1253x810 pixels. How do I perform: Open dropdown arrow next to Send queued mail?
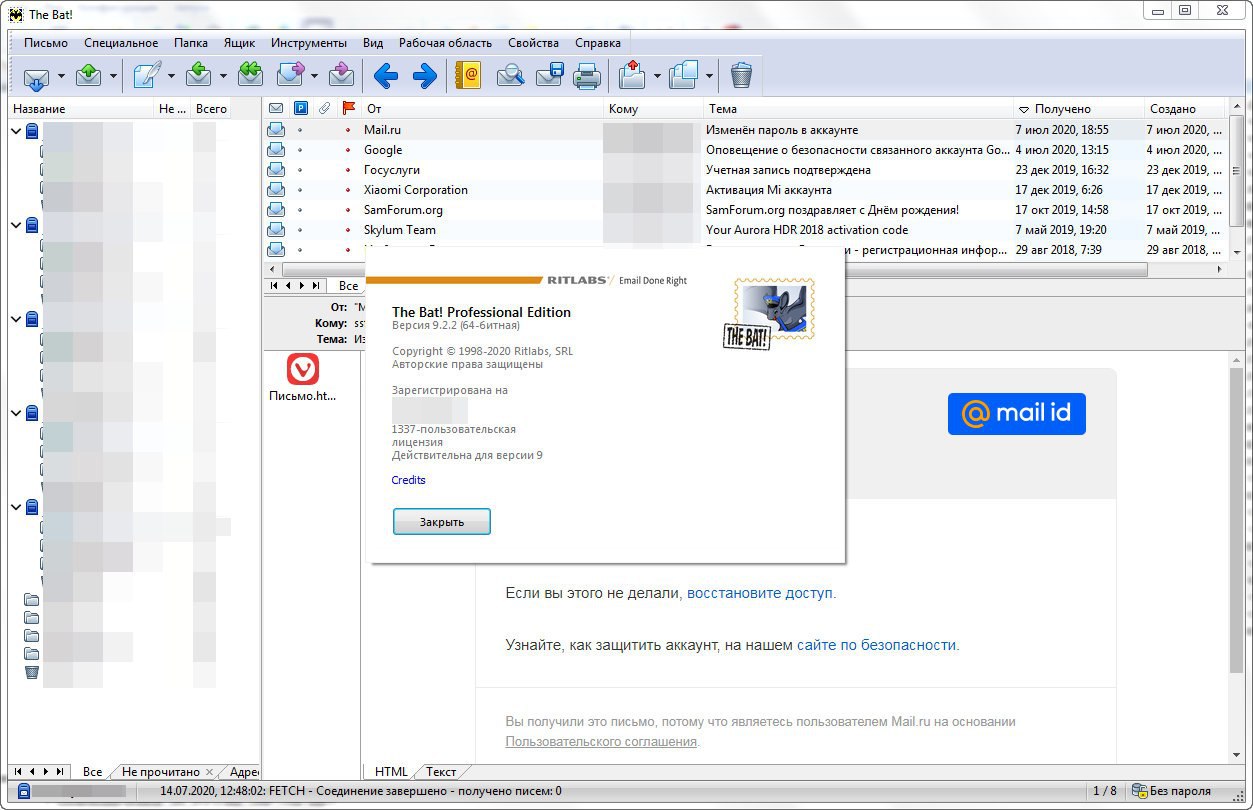[x=114, y=76]
